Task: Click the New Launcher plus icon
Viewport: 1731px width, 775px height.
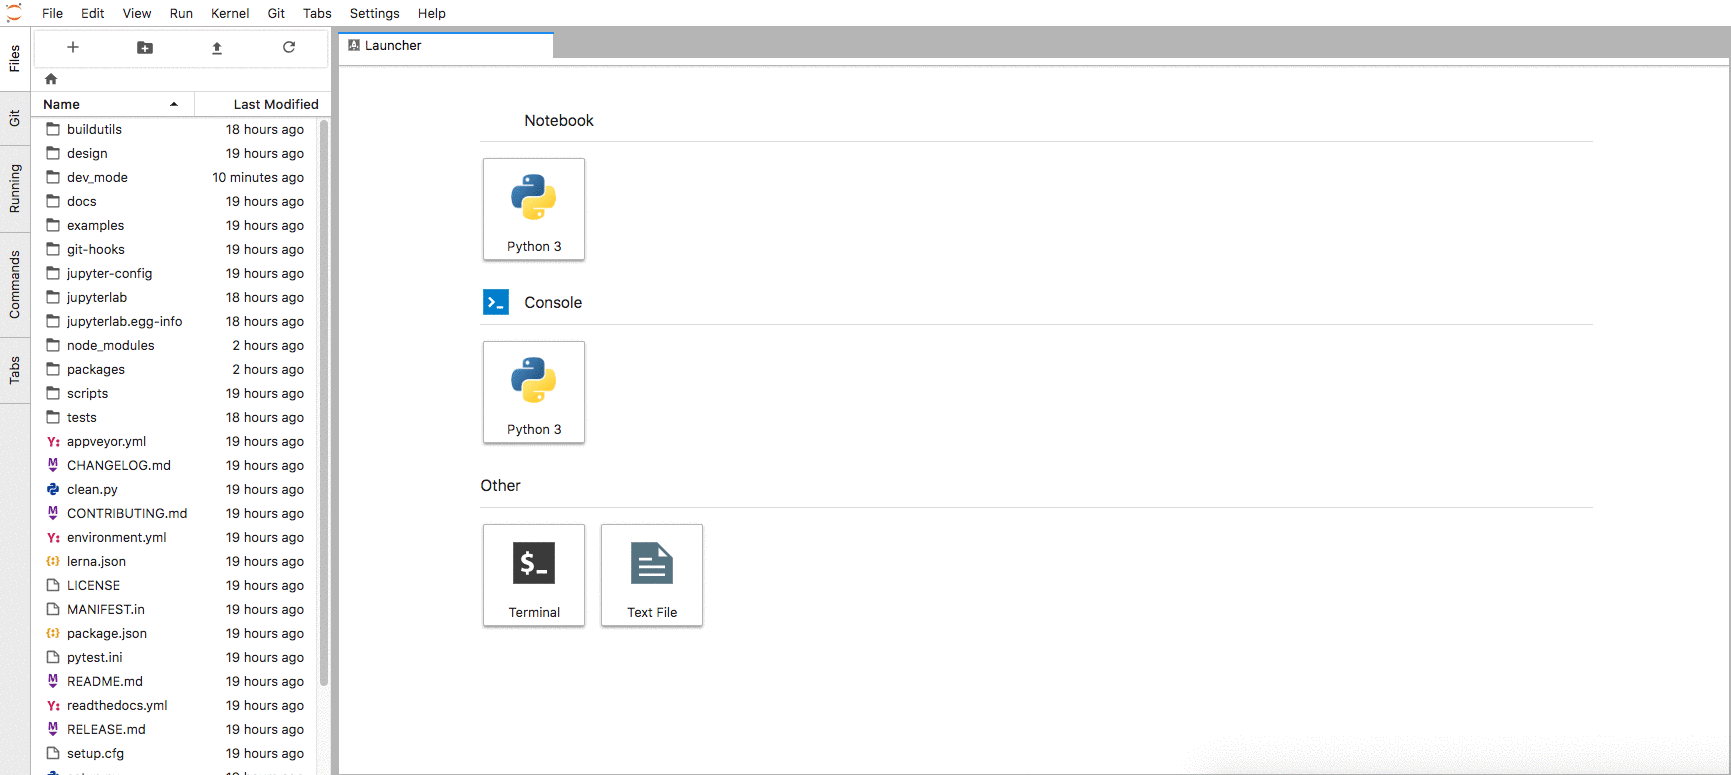Action: pyautogui.click(x=73, y=47)
